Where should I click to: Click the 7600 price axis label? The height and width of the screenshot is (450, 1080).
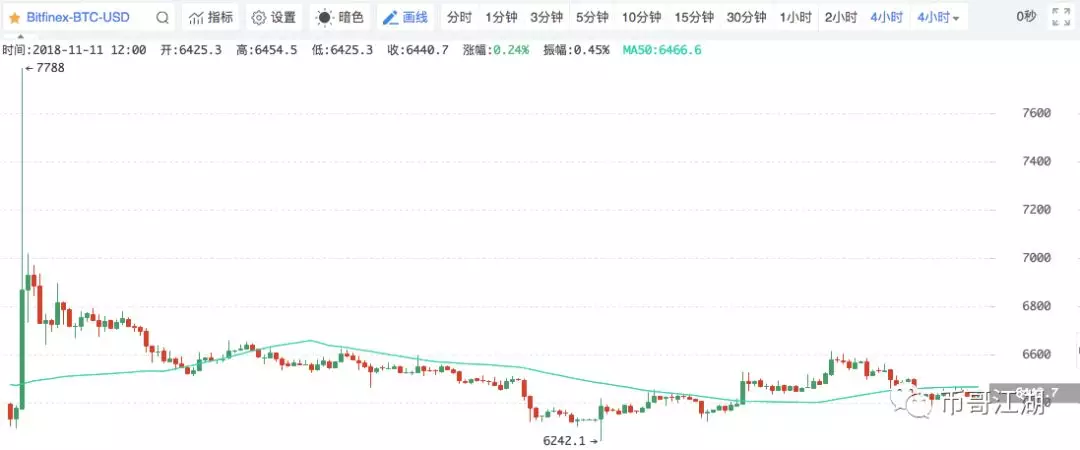[x=1037, y=113]
